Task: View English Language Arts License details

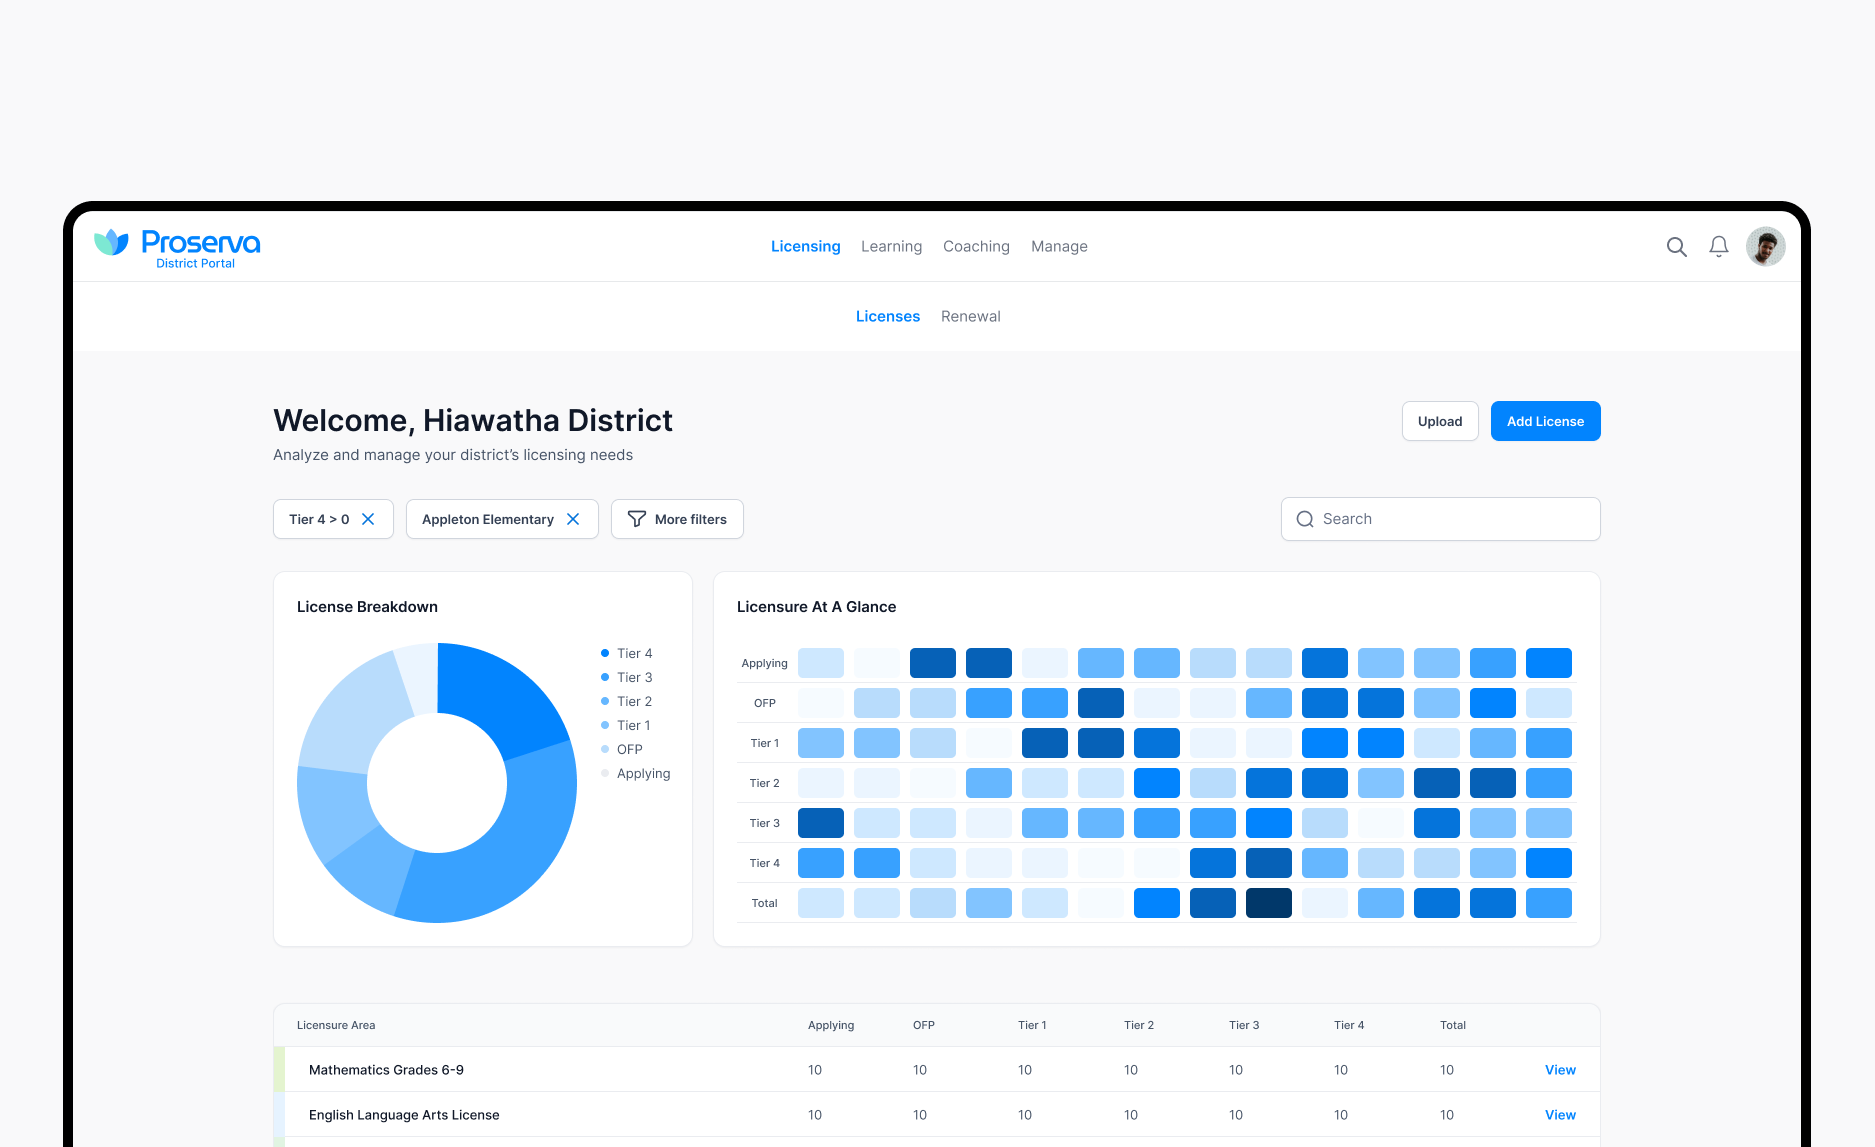Action: pyautogui.click(x=1560, y=1115)
